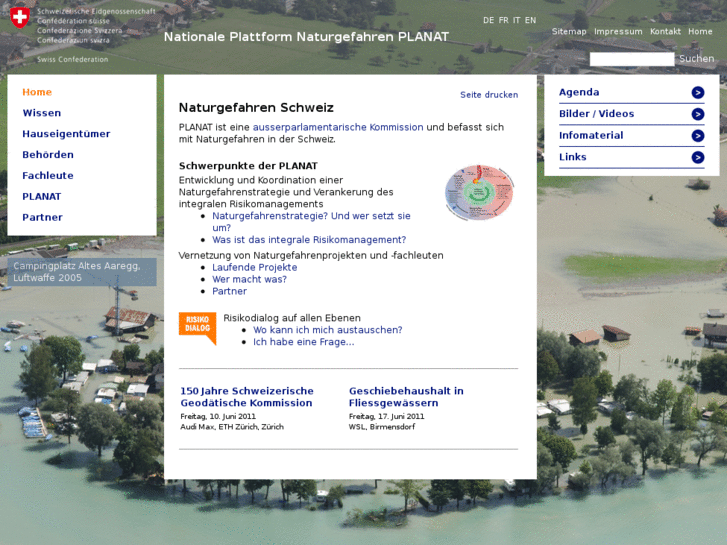Click the Campingplatz Altes Aaregg photo caption
The width and height of the screenshot is (727, 545).
tap(82, 272)
